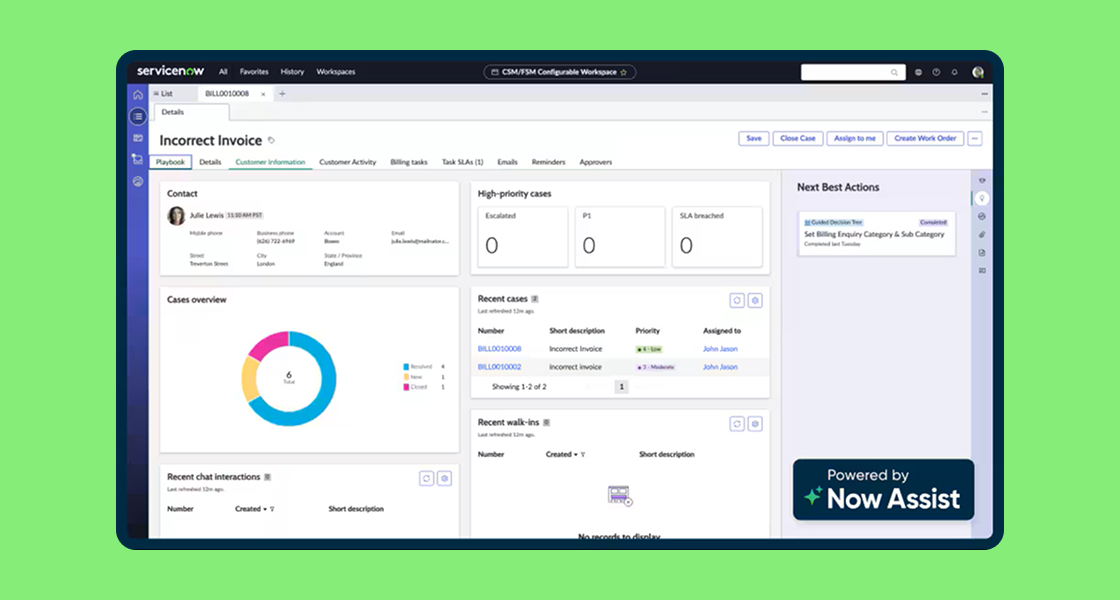The width and height of the screenshot is (1120, 600).
Task: Refresh the Recent walk-ins panel
Action: pos(737,423)
